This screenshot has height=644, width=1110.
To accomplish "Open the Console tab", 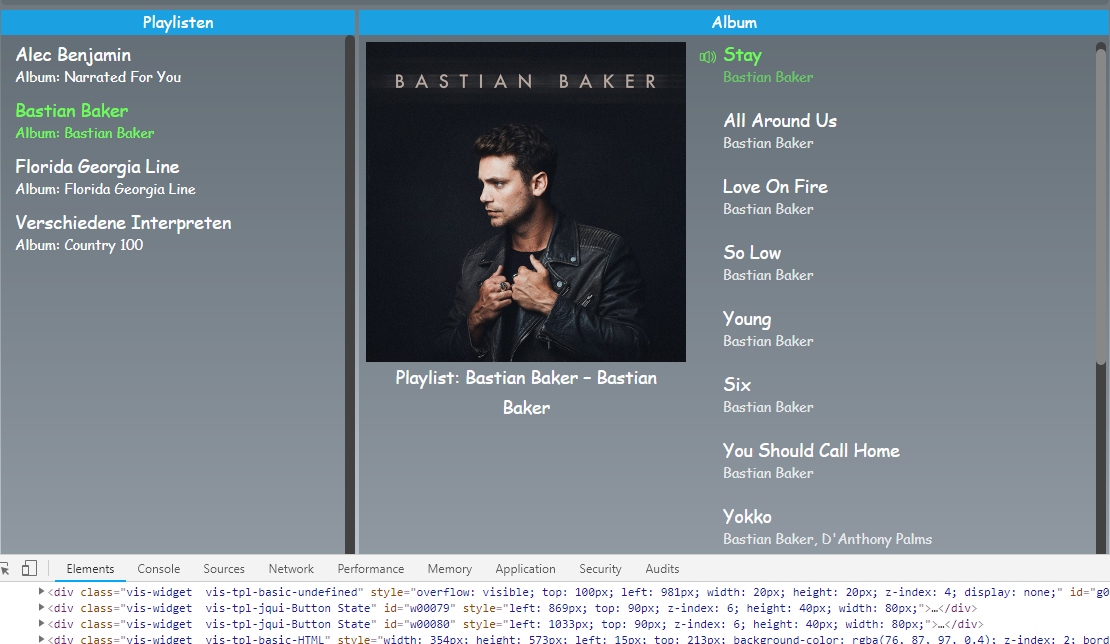I will click(x=159, y=568).
